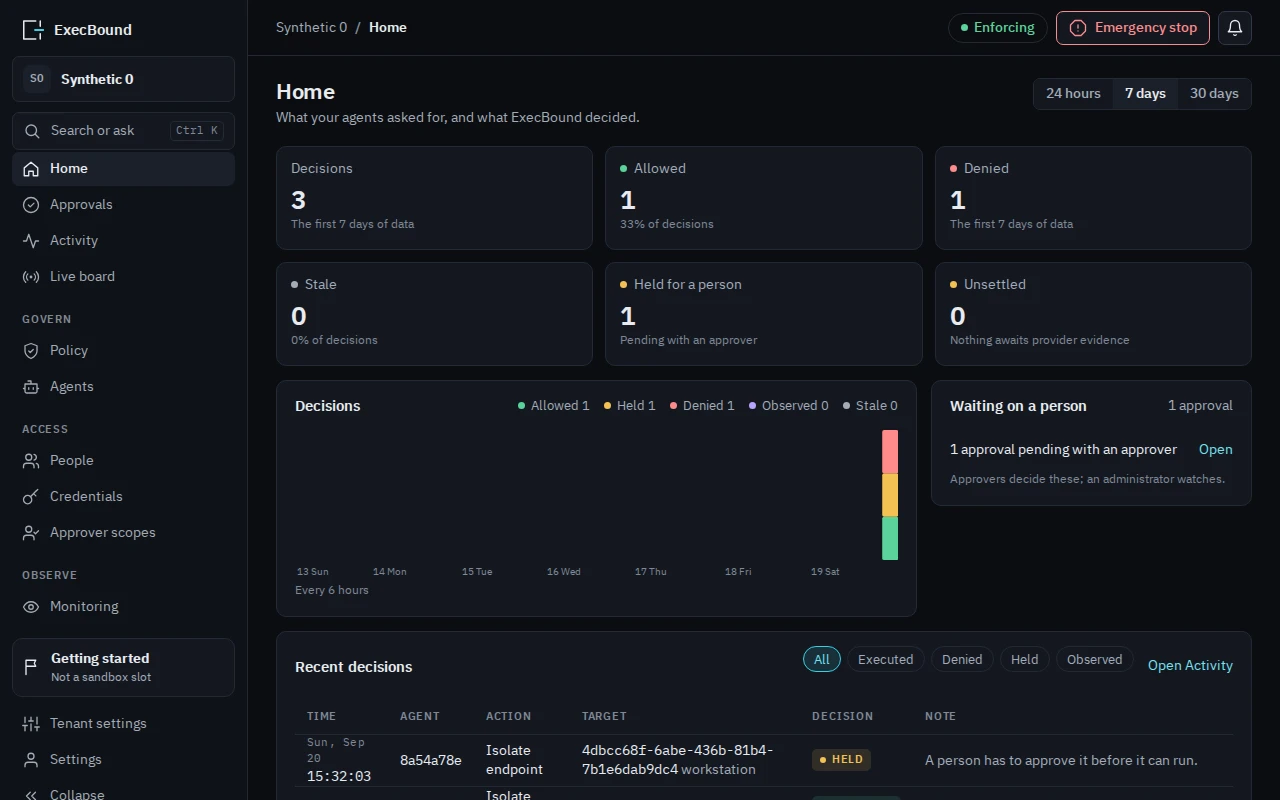Viewport: 1280px width, 800px height.
Task: Open pending approval via Open link
Action: pos(1215,450)
